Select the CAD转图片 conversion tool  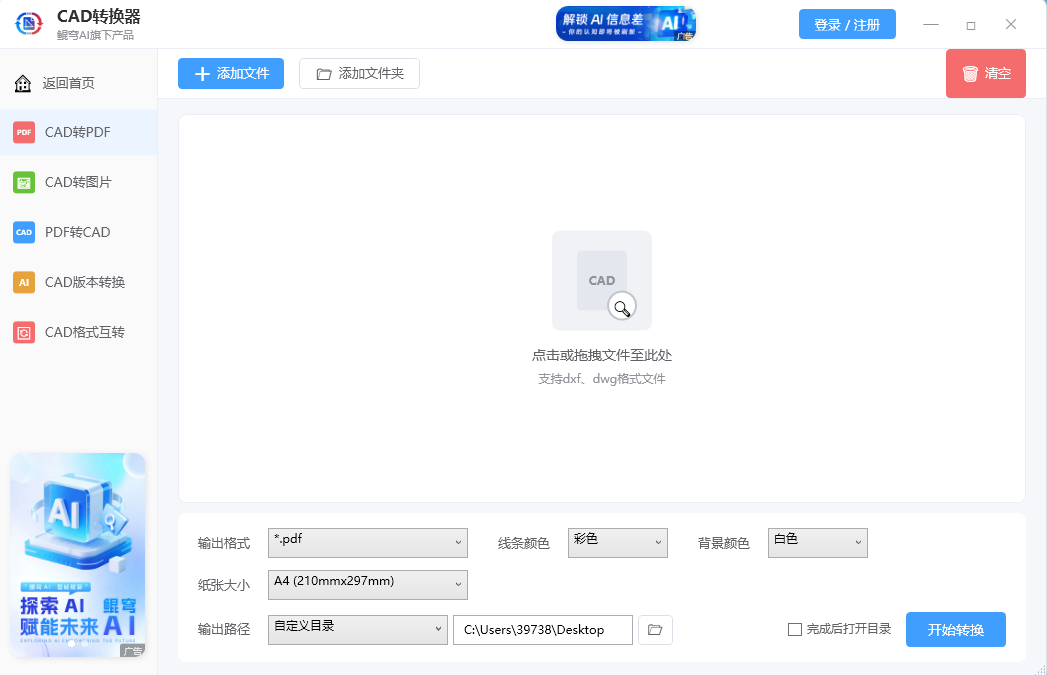(70, 182)
